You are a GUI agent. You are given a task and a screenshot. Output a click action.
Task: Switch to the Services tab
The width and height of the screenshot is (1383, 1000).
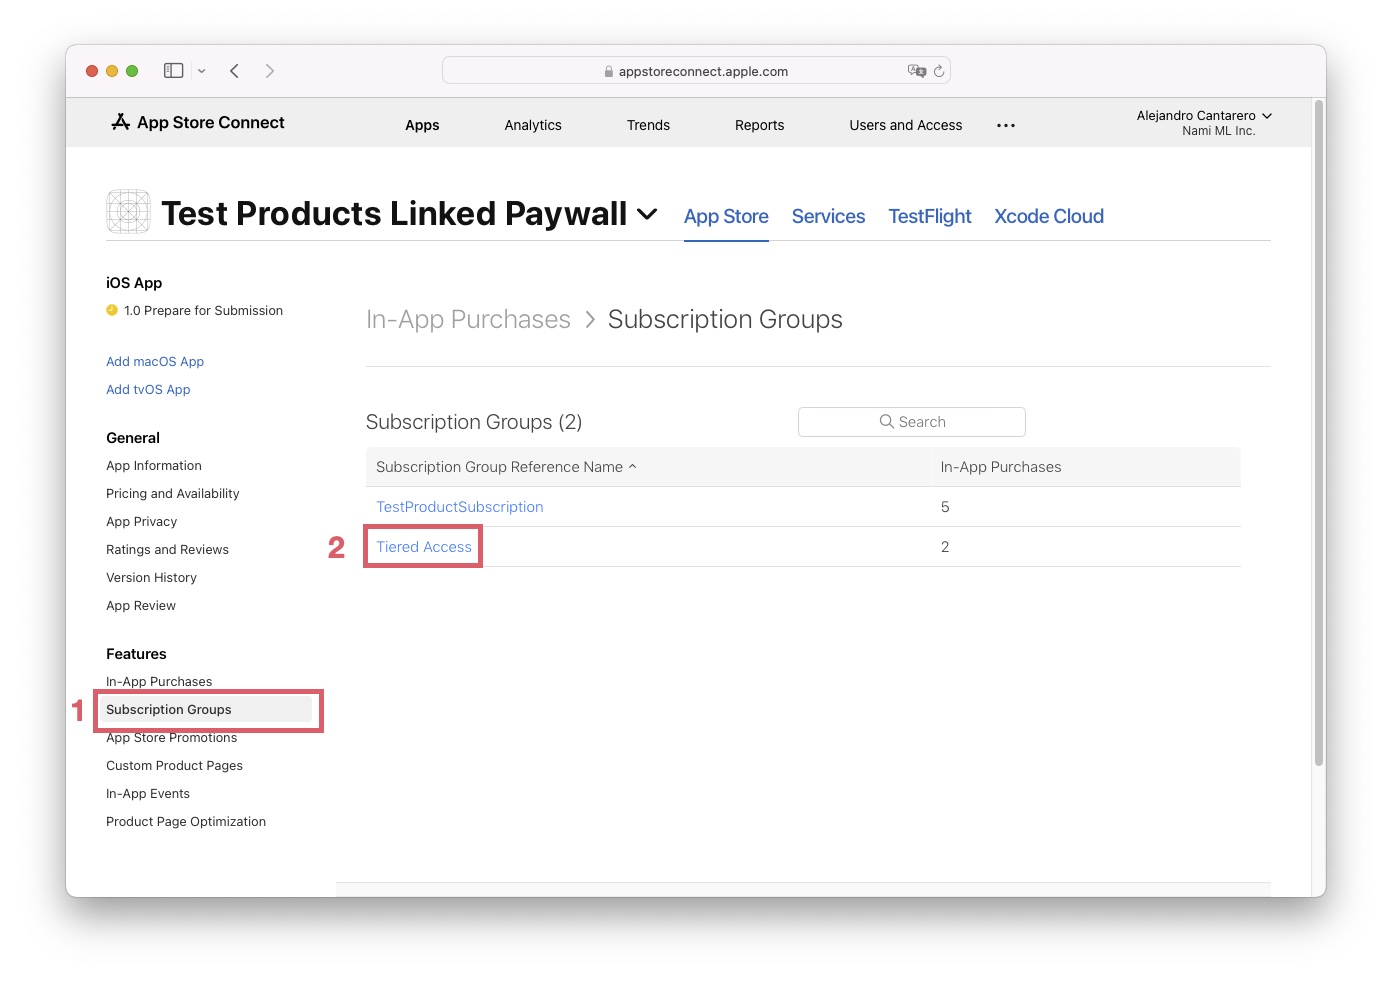point(828,216)
